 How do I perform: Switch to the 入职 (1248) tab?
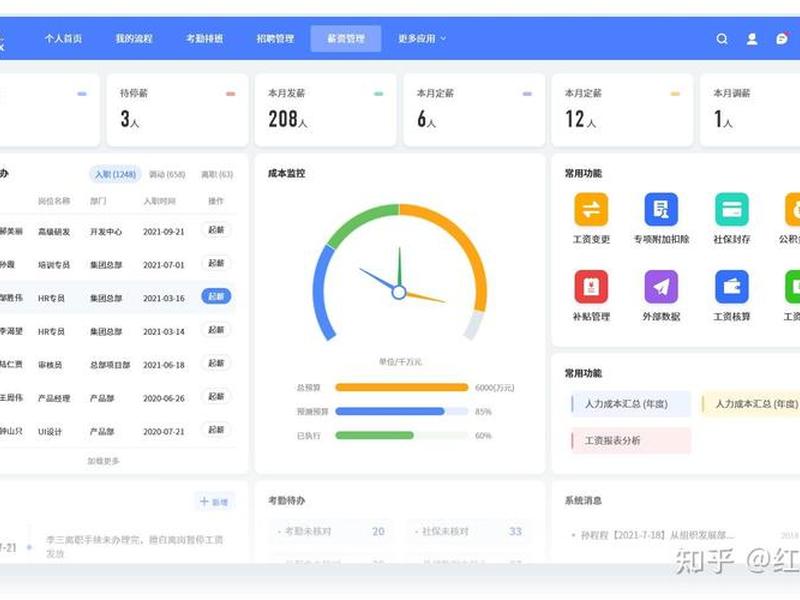(115, 174)
